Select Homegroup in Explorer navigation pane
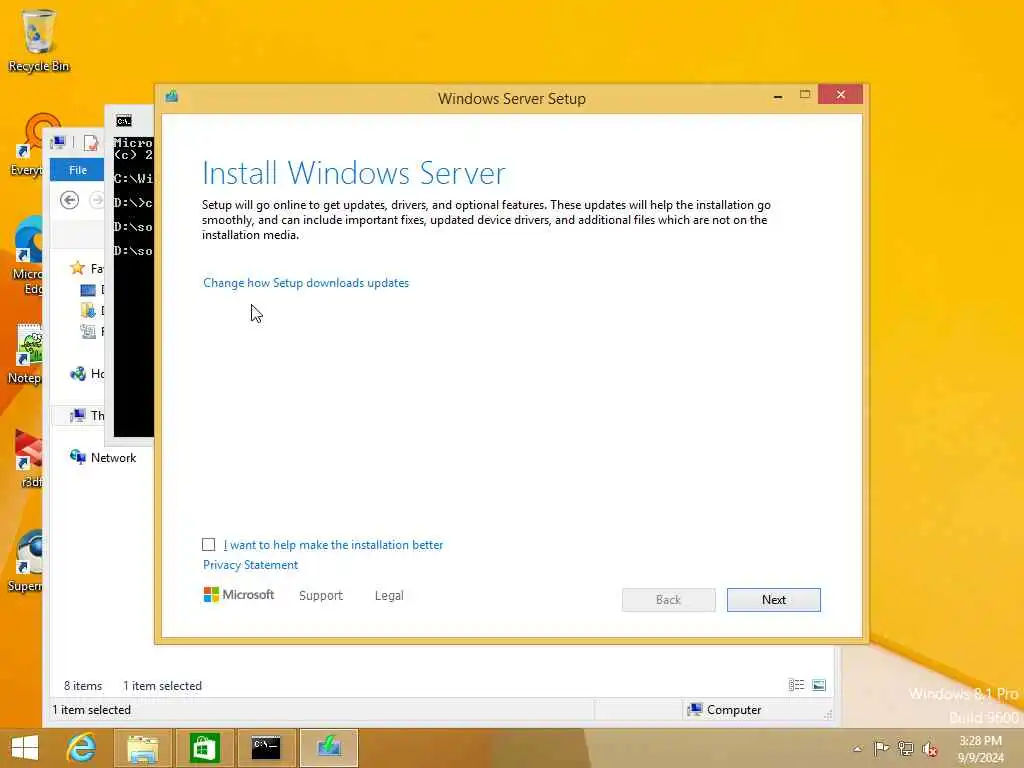Viewport: 1024px width, 768px height. pos(88,374)
